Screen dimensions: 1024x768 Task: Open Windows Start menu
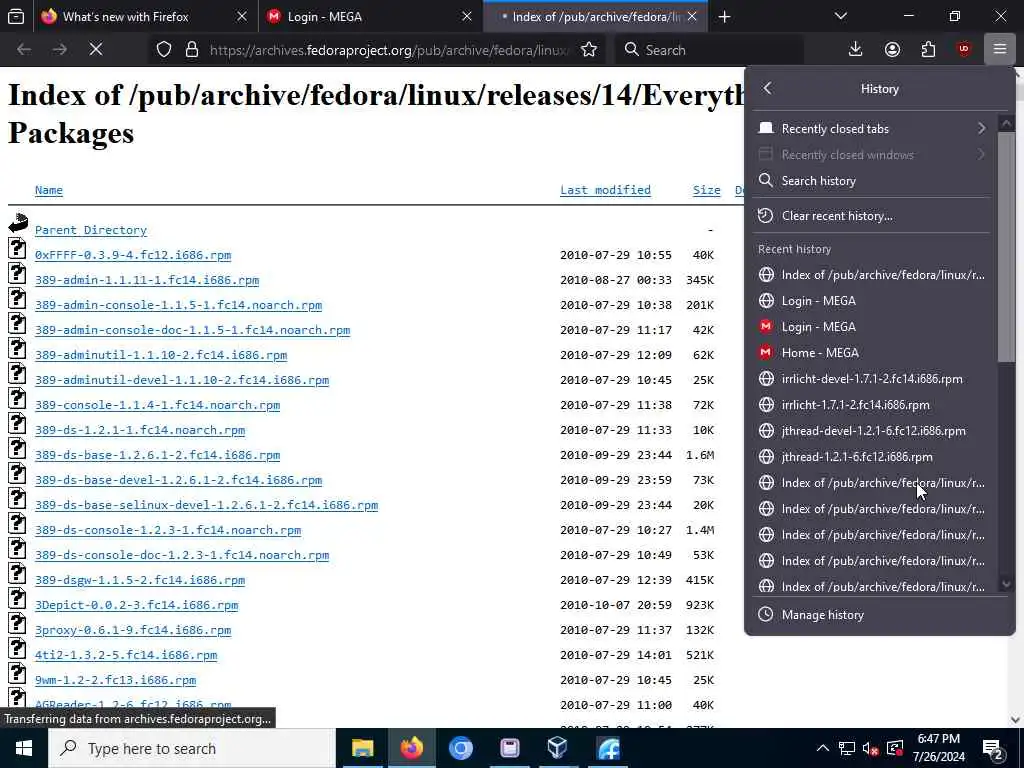point(24,748)
